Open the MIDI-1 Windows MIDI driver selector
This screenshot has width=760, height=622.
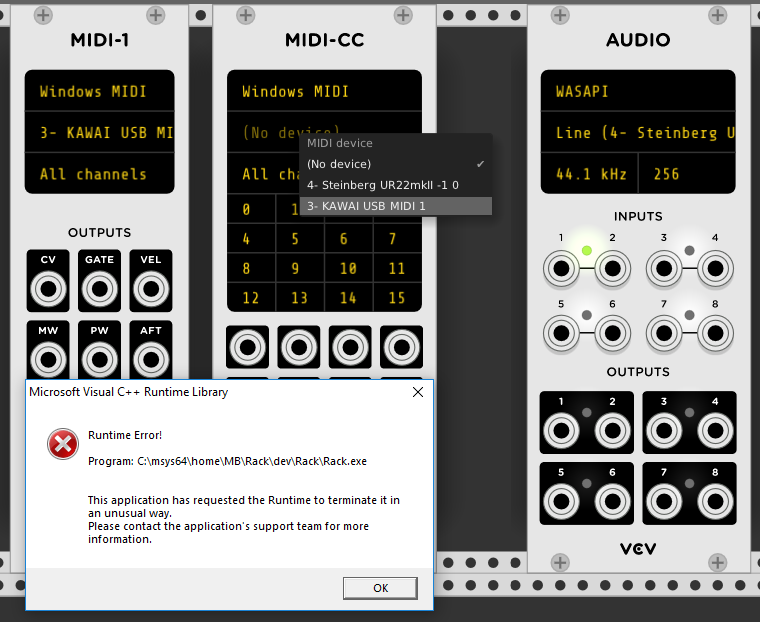[99, 91]
